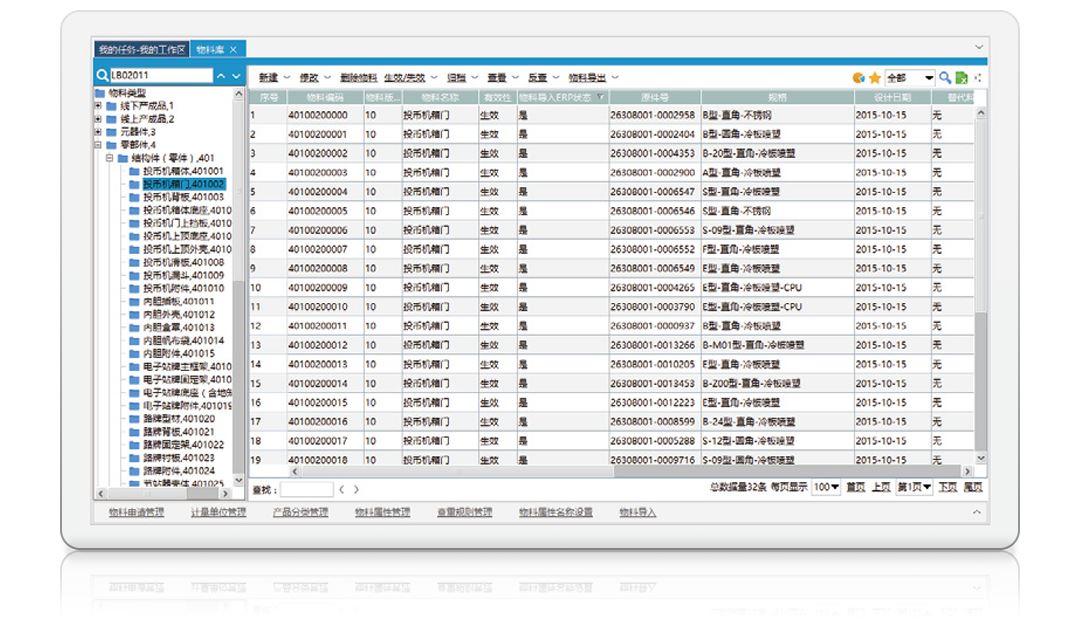The height and width of the screenshot is (620, 1080).
Task: Close the 物料库 tab
Action: [x=233, y=49]
